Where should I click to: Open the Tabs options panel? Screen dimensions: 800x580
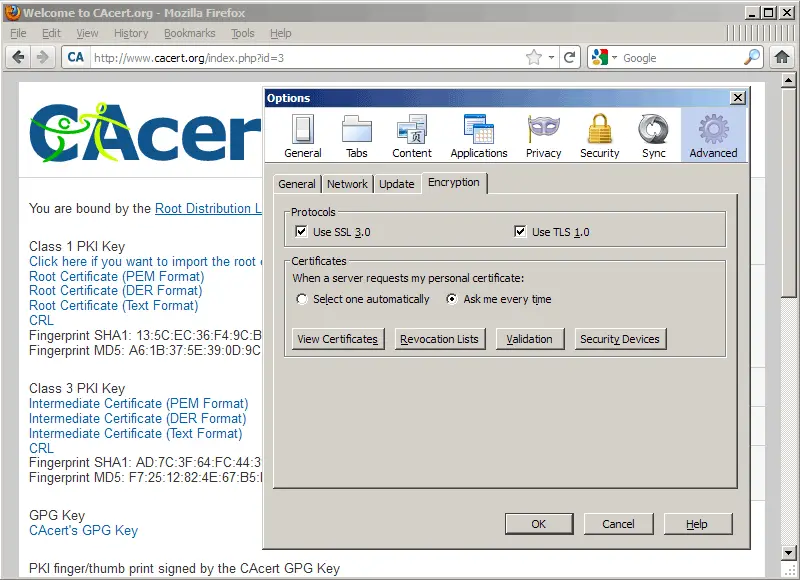[357, 136]
